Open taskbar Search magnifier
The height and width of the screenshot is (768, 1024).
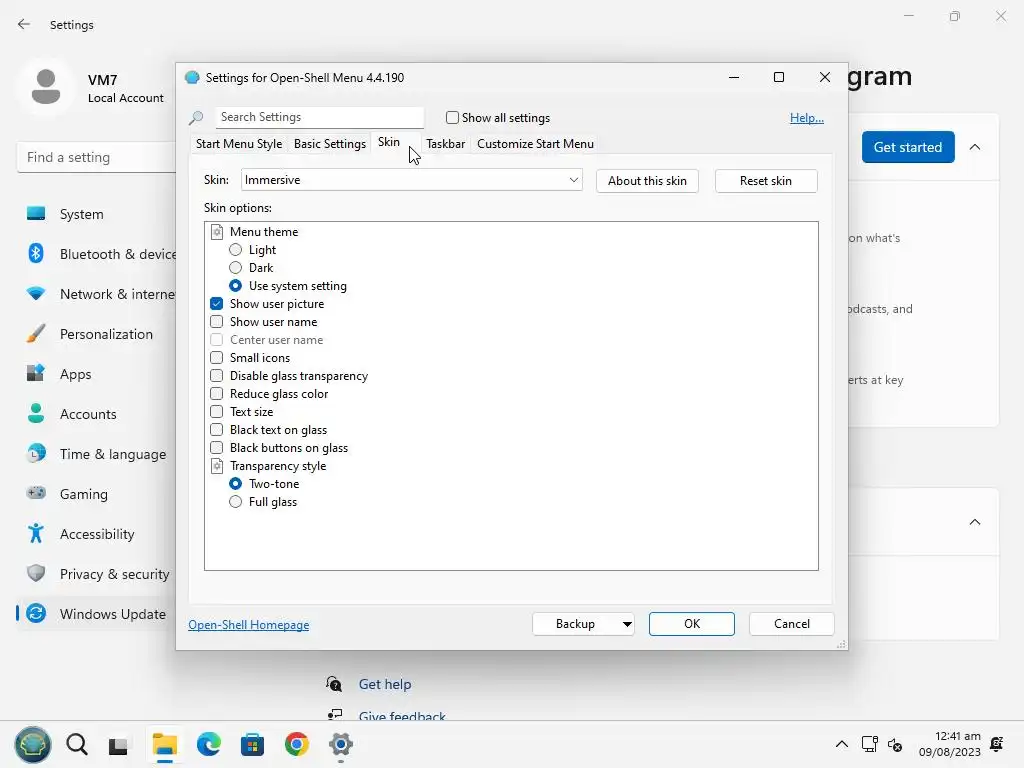point(77,744)
